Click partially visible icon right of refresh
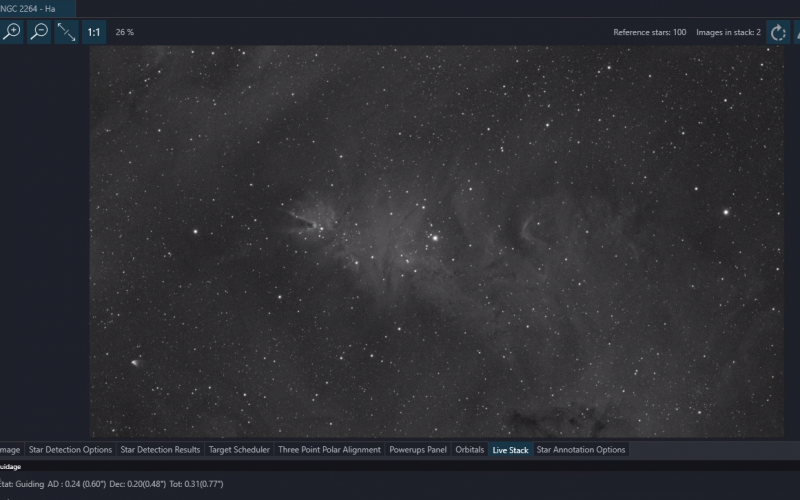Viewport: 800px width, 500px height. pyautogui.click(x=797, y=33)
